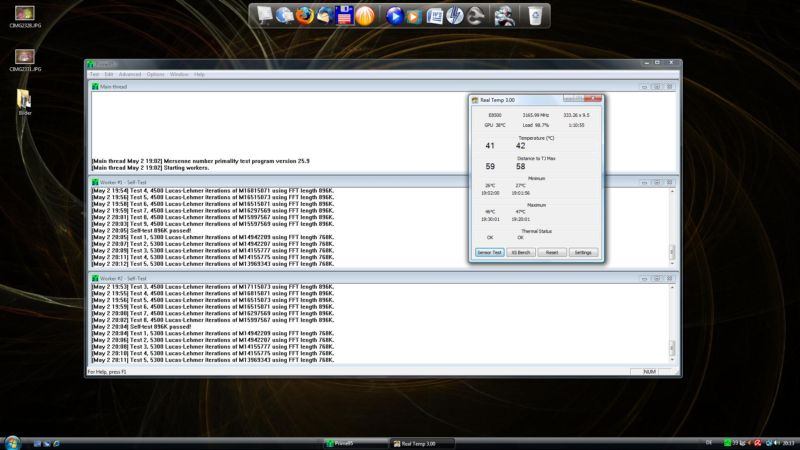Click the Show Desktop quick launch icon
Viewport: 800px width, 450px height.
tap(37, 443)
